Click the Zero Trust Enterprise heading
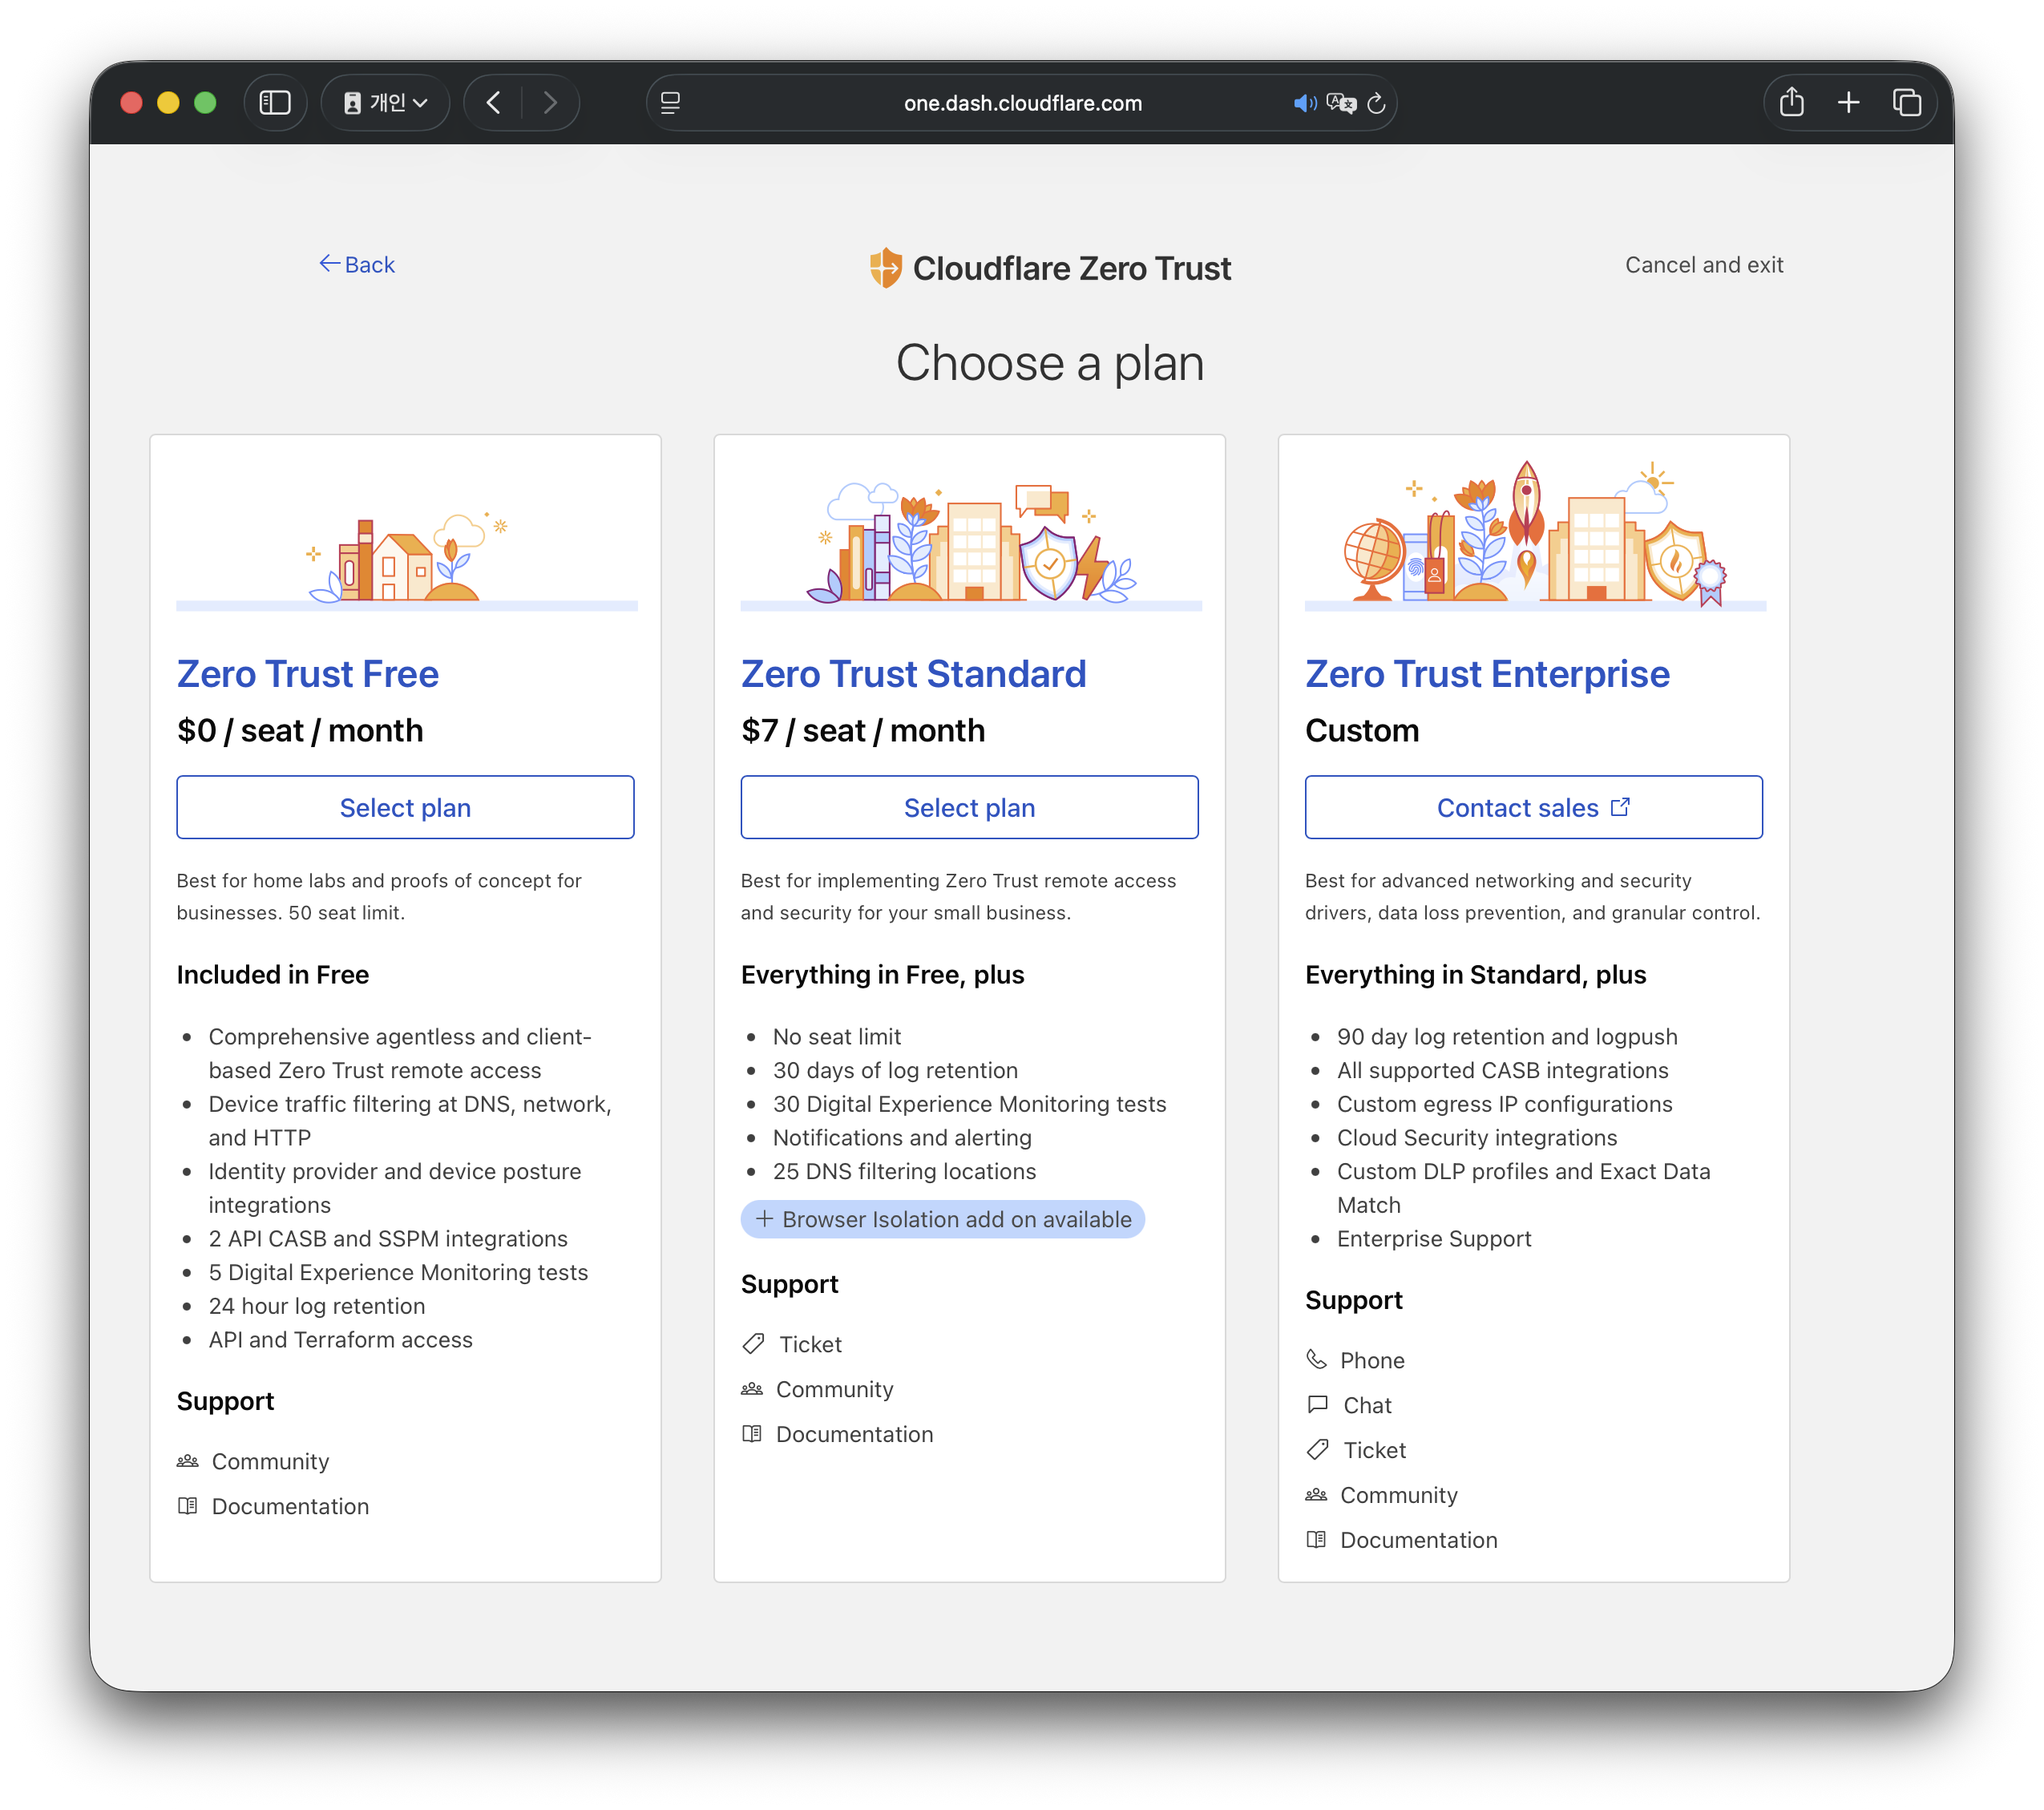This screenshot has width=2044, height=1810. tap(1487, 674)
